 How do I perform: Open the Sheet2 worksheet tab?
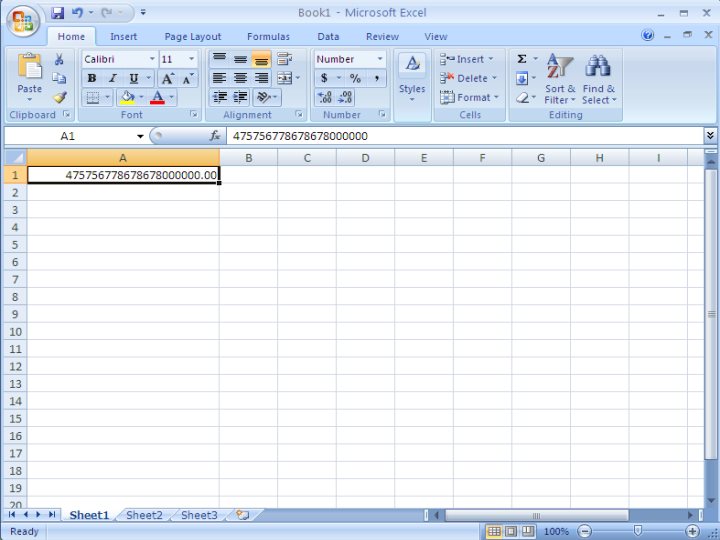[144, 515]
